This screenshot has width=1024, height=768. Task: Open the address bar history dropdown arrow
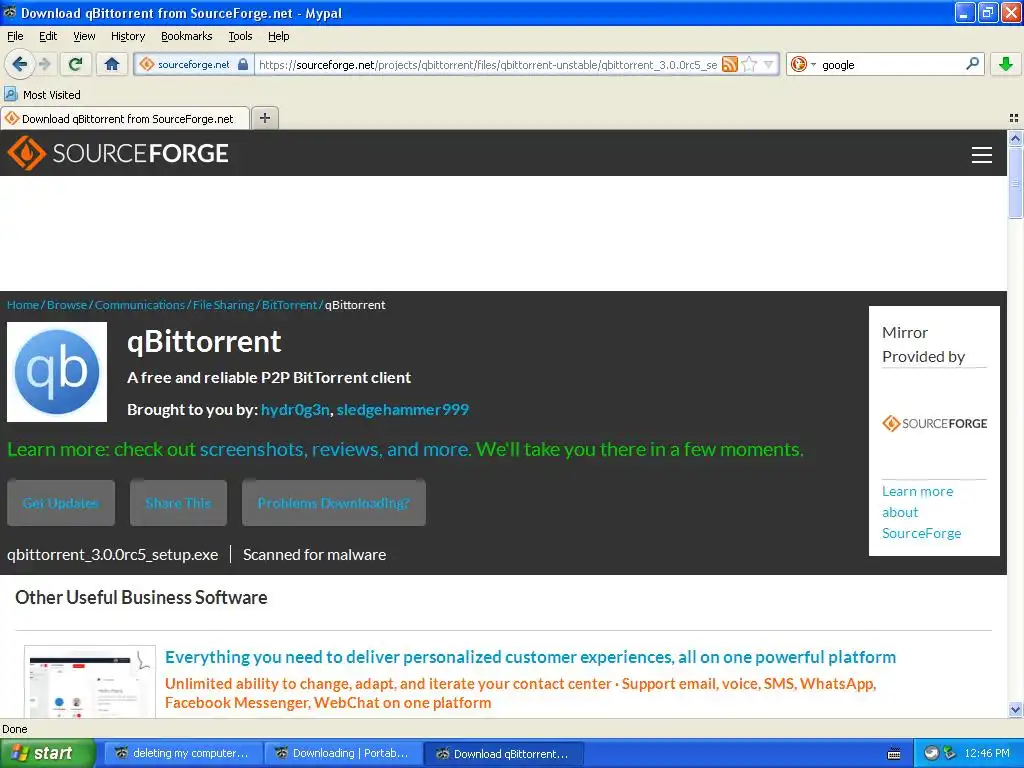click(769, 65)
